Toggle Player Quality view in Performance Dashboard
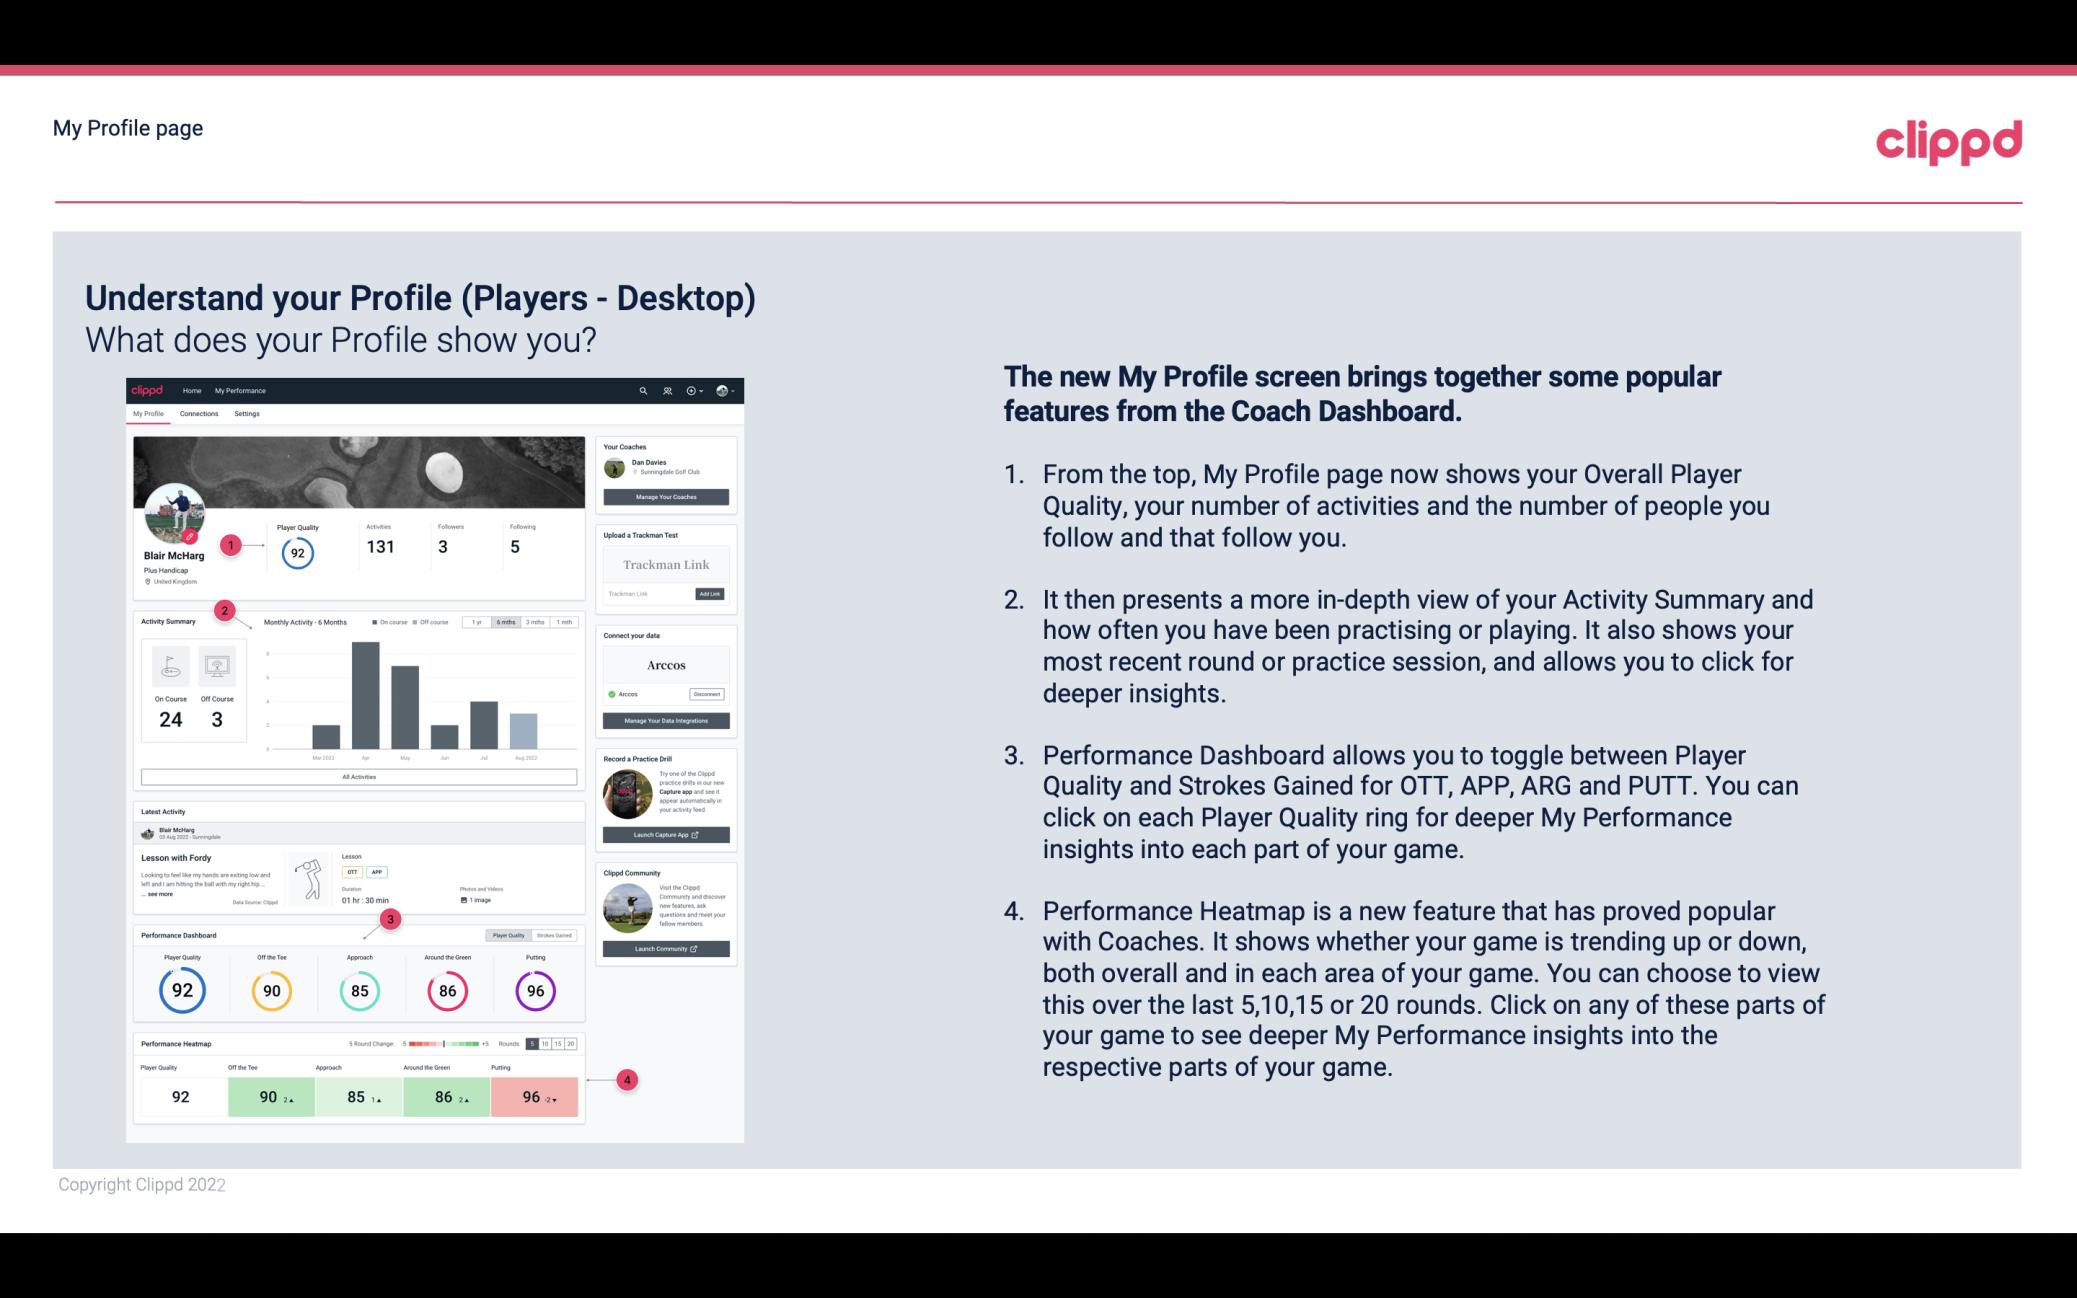 coord(508,933)
